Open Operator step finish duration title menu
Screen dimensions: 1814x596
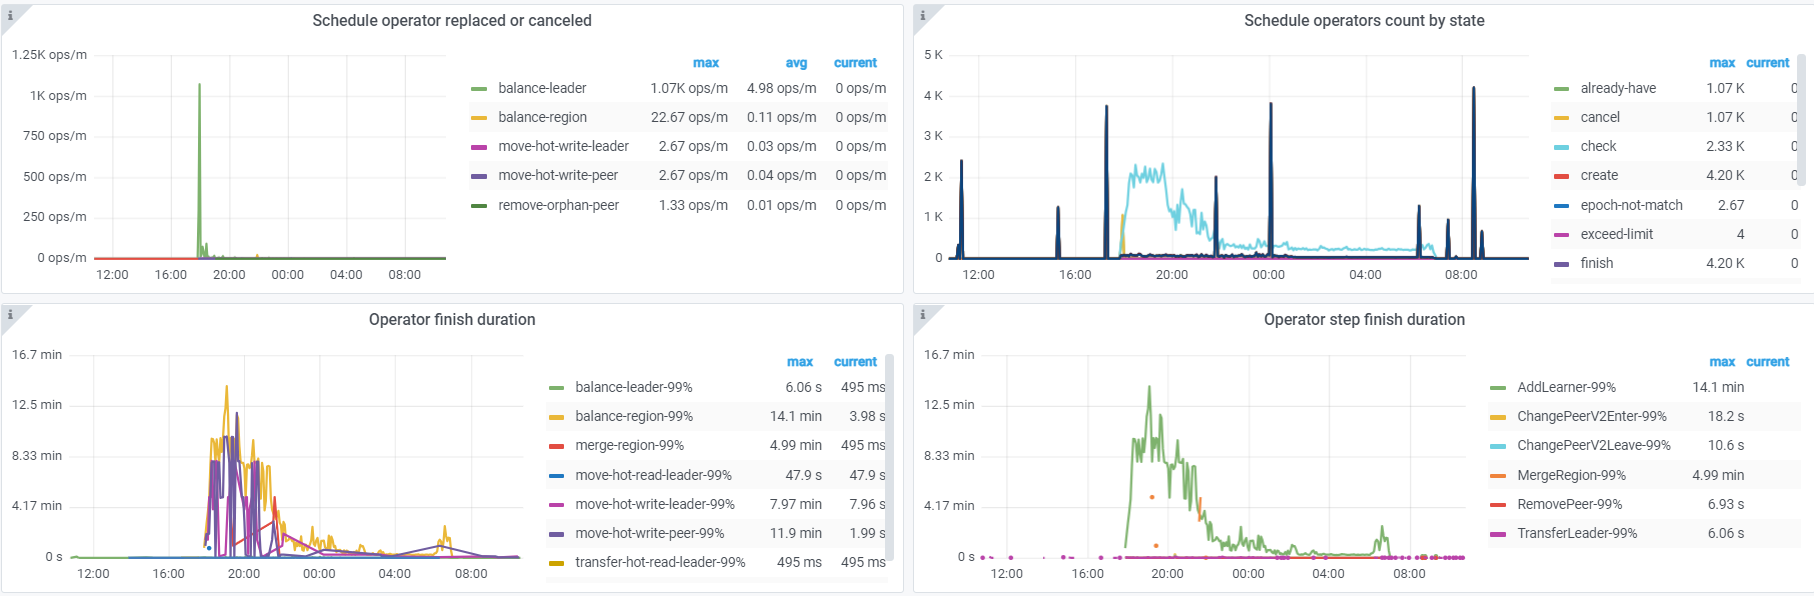tap(1364, 320)
